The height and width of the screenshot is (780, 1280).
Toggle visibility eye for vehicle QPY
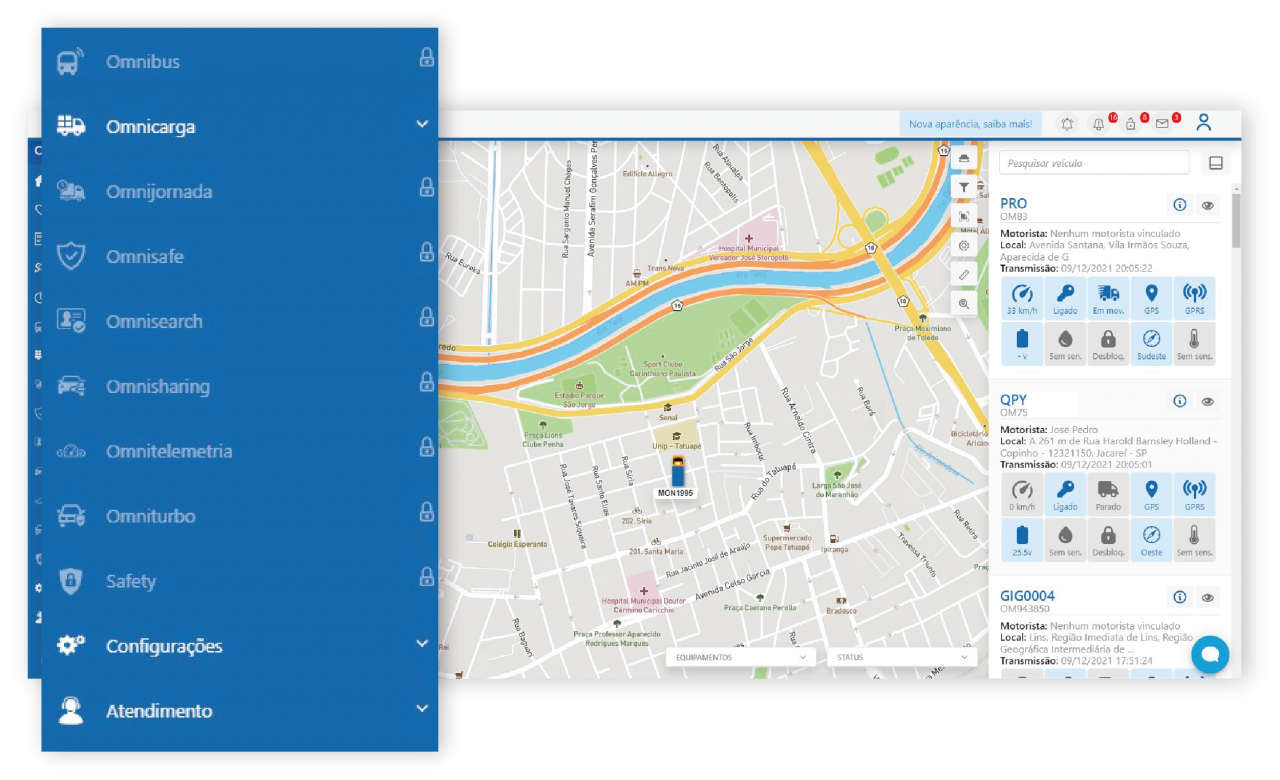[x=1208, y=401]
